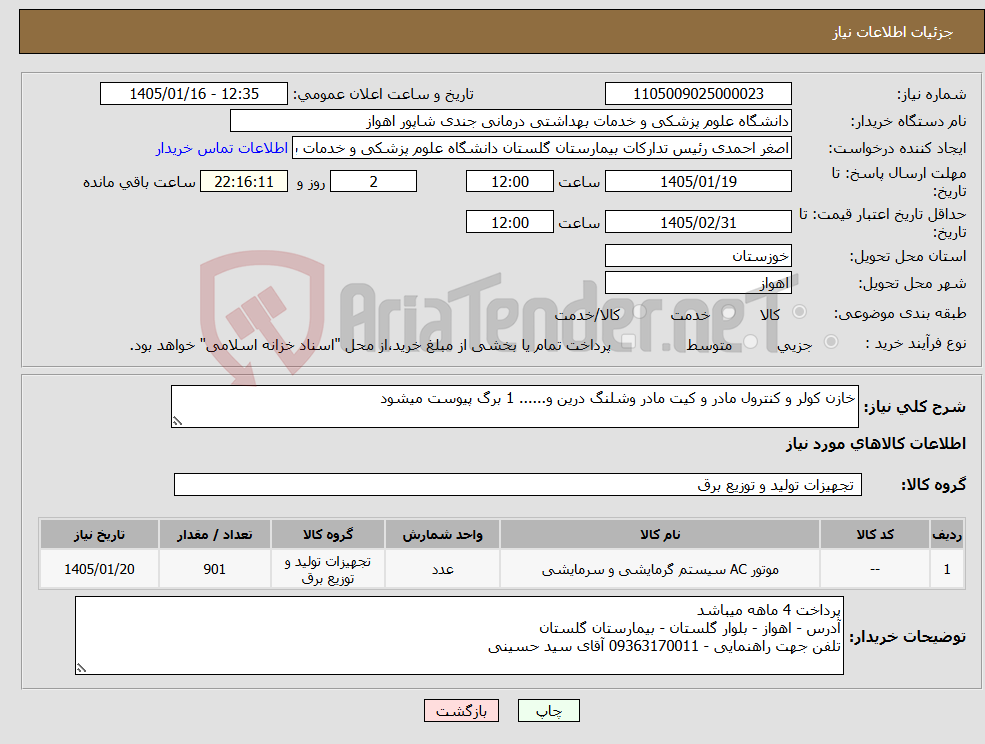Viewport: 985px width, 744px height.
Task: Click the تاریخ نیاز column header
Action: [99, 534]
